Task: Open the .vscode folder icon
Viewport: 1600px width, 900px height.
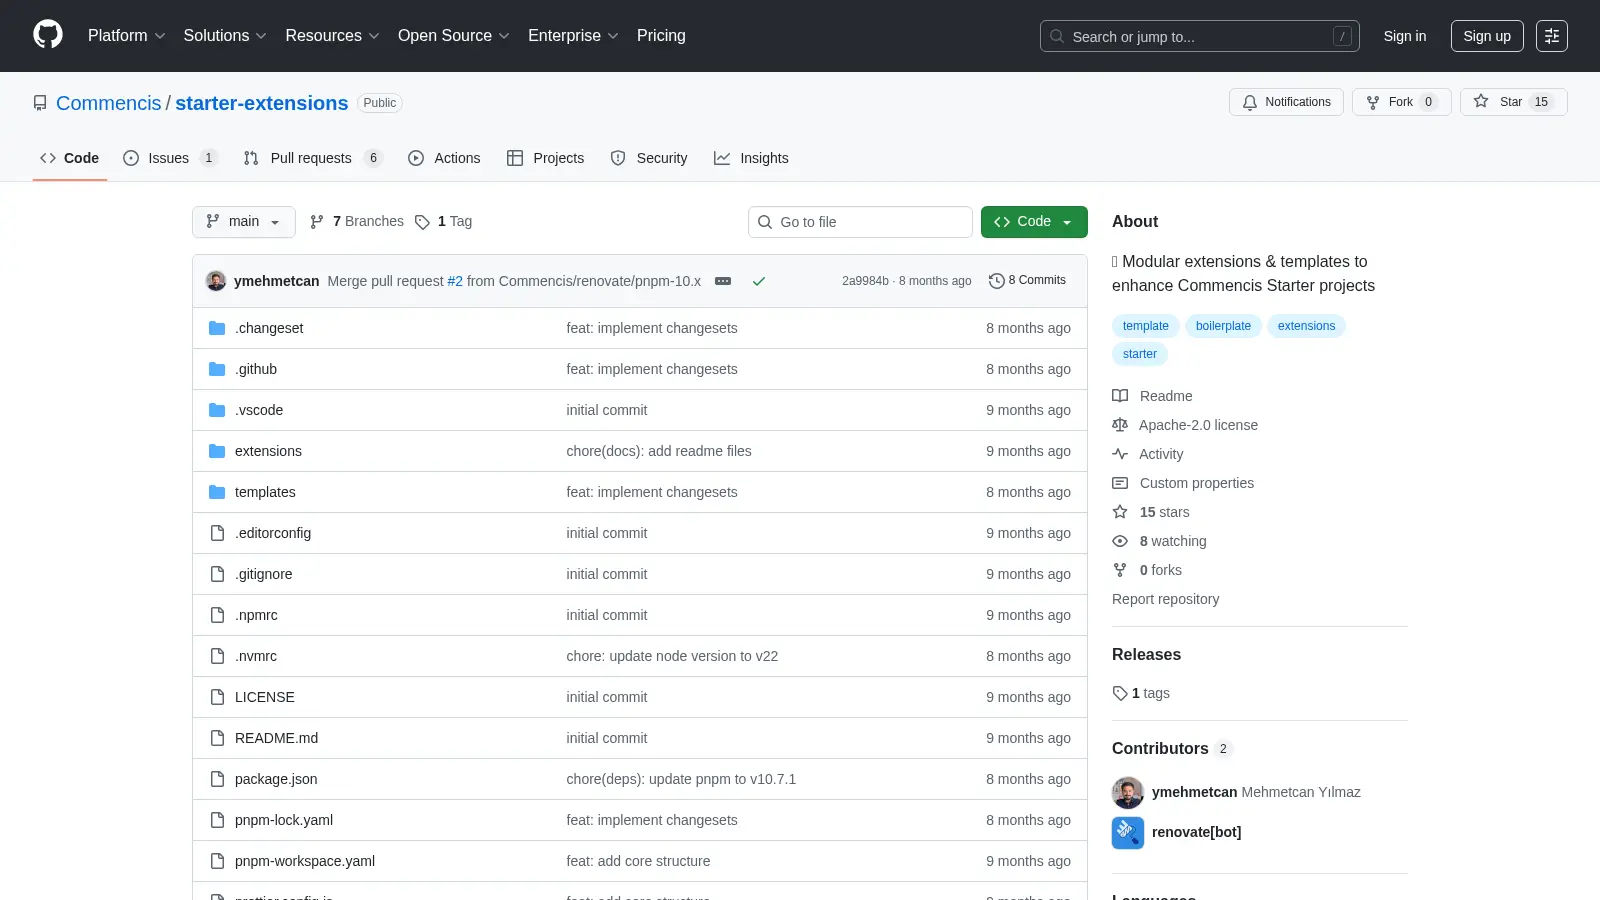Action: (217, 410)
